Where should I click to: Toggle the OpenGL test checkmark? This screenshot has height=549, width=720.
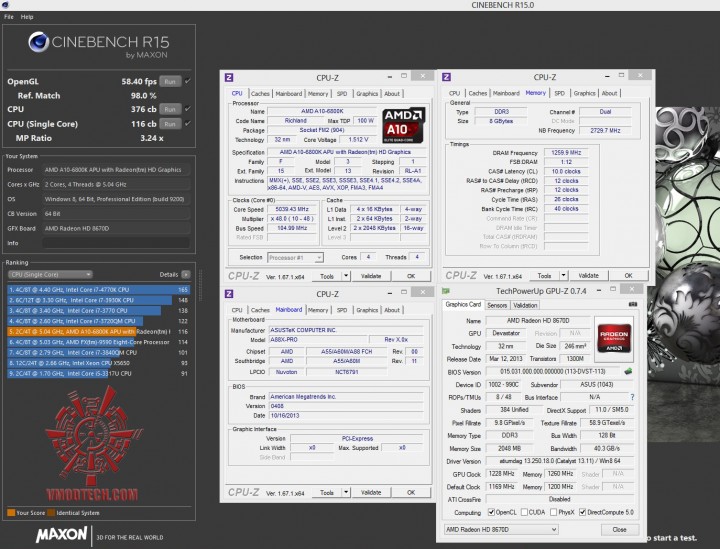(188, 81)
